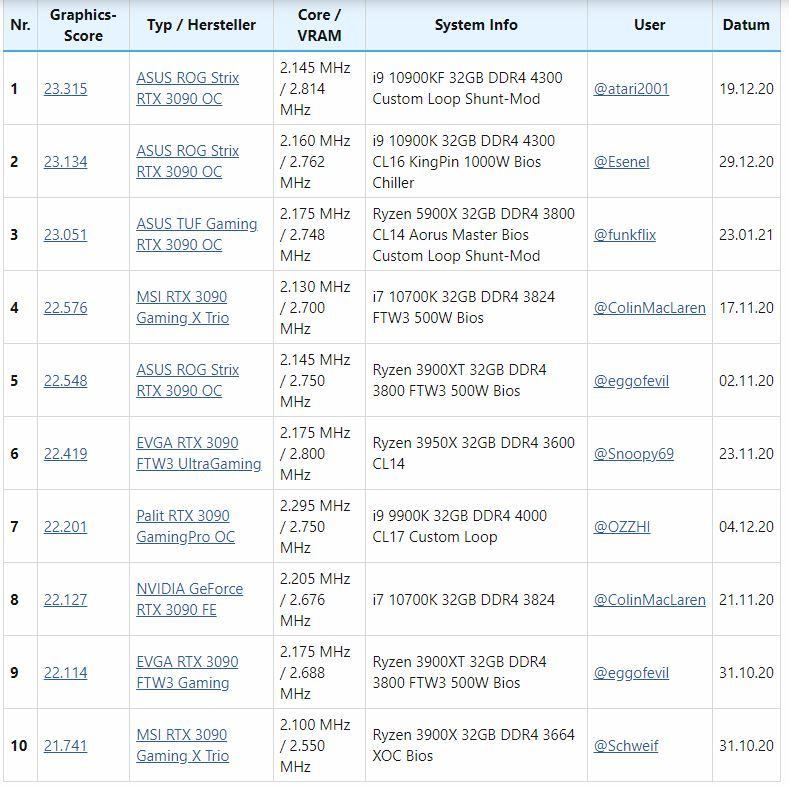Open EVGA RTX 3090 FTW3 UltraGaming link
Viewport: 789px width, 786px height.
pyautogui.click(x=199, y=453)
